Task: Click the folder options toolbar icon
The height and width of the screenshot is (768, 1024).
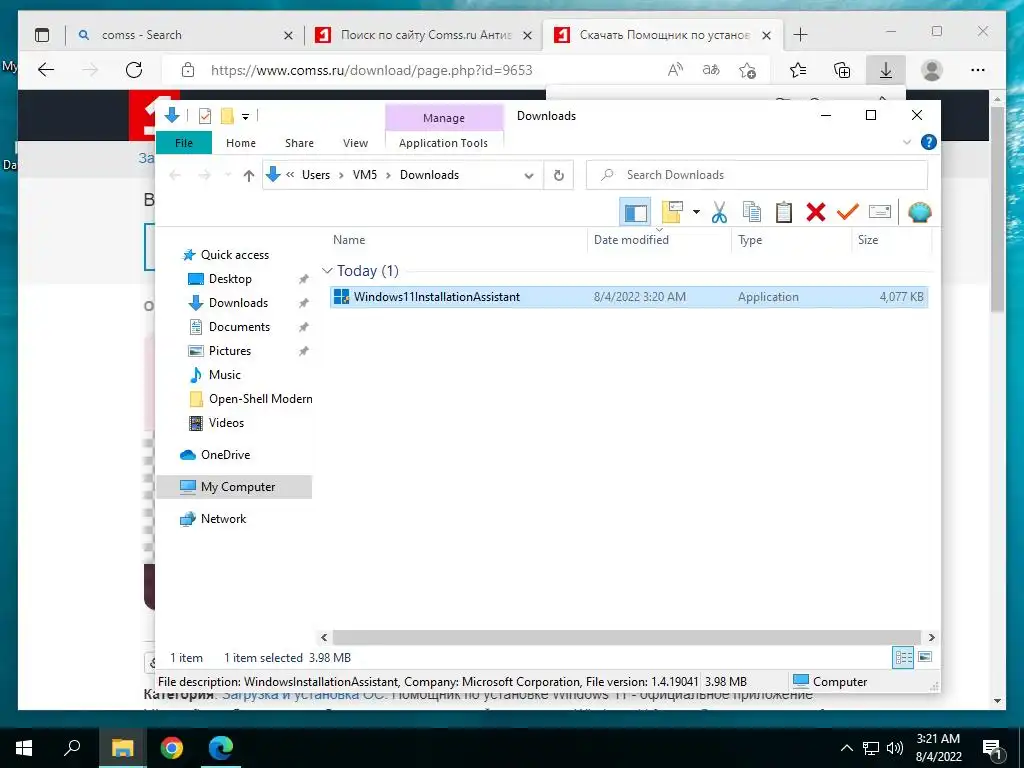Action: point(672,212)
